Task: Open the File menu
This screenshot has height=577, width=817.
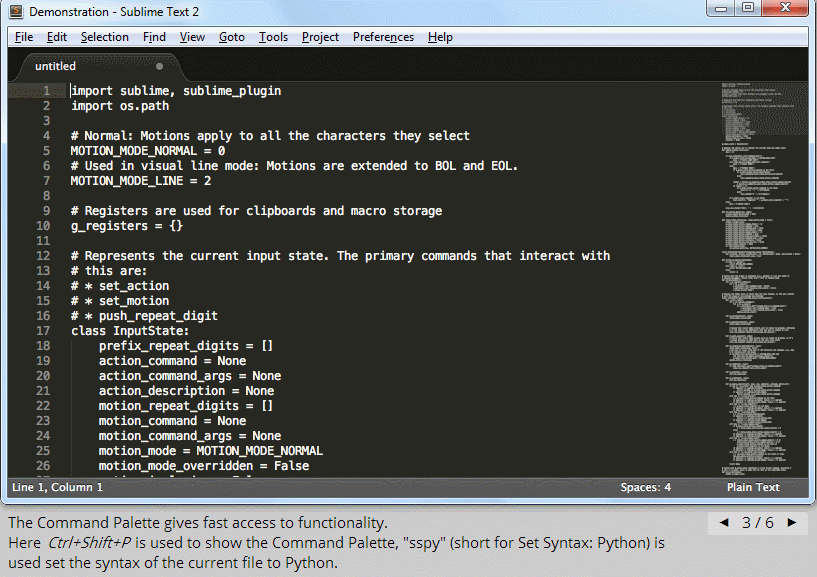Action: pos(24,37)
